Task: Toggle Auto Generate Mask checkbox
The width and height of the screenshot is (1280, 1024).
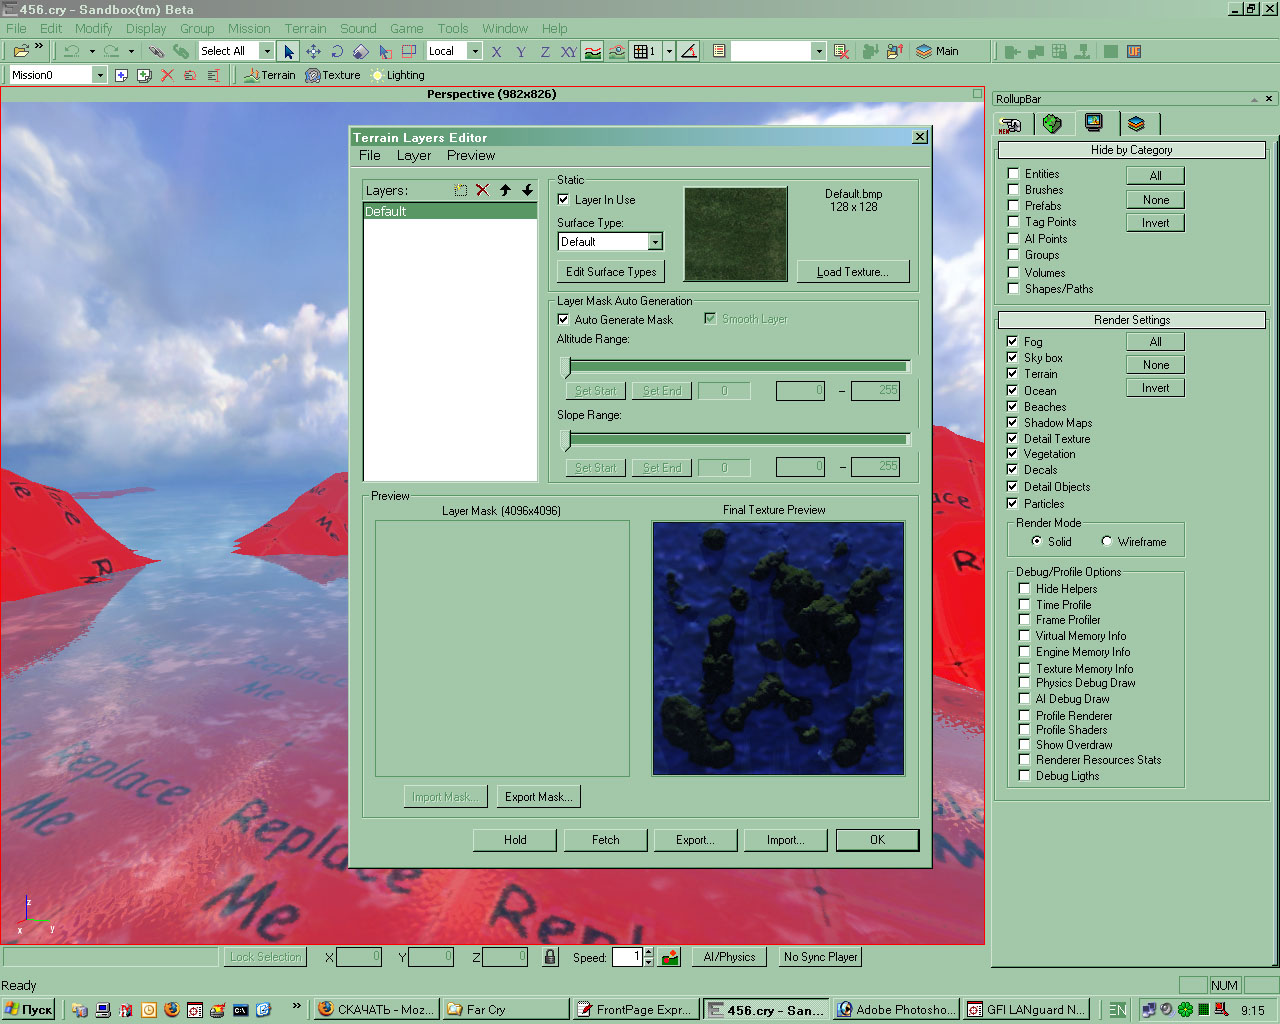Action: 563,320
